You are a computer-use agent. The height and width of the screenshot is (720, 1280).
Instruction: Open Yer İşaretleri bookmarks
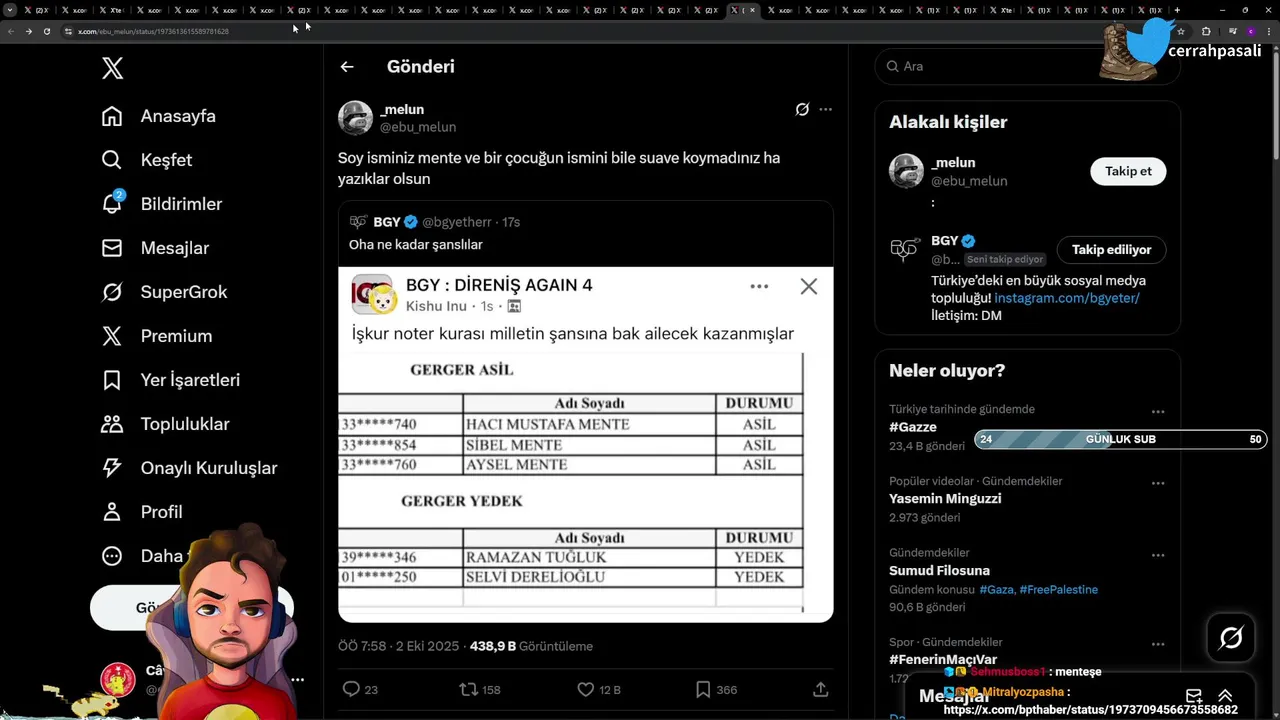click(x=170, y=380)
